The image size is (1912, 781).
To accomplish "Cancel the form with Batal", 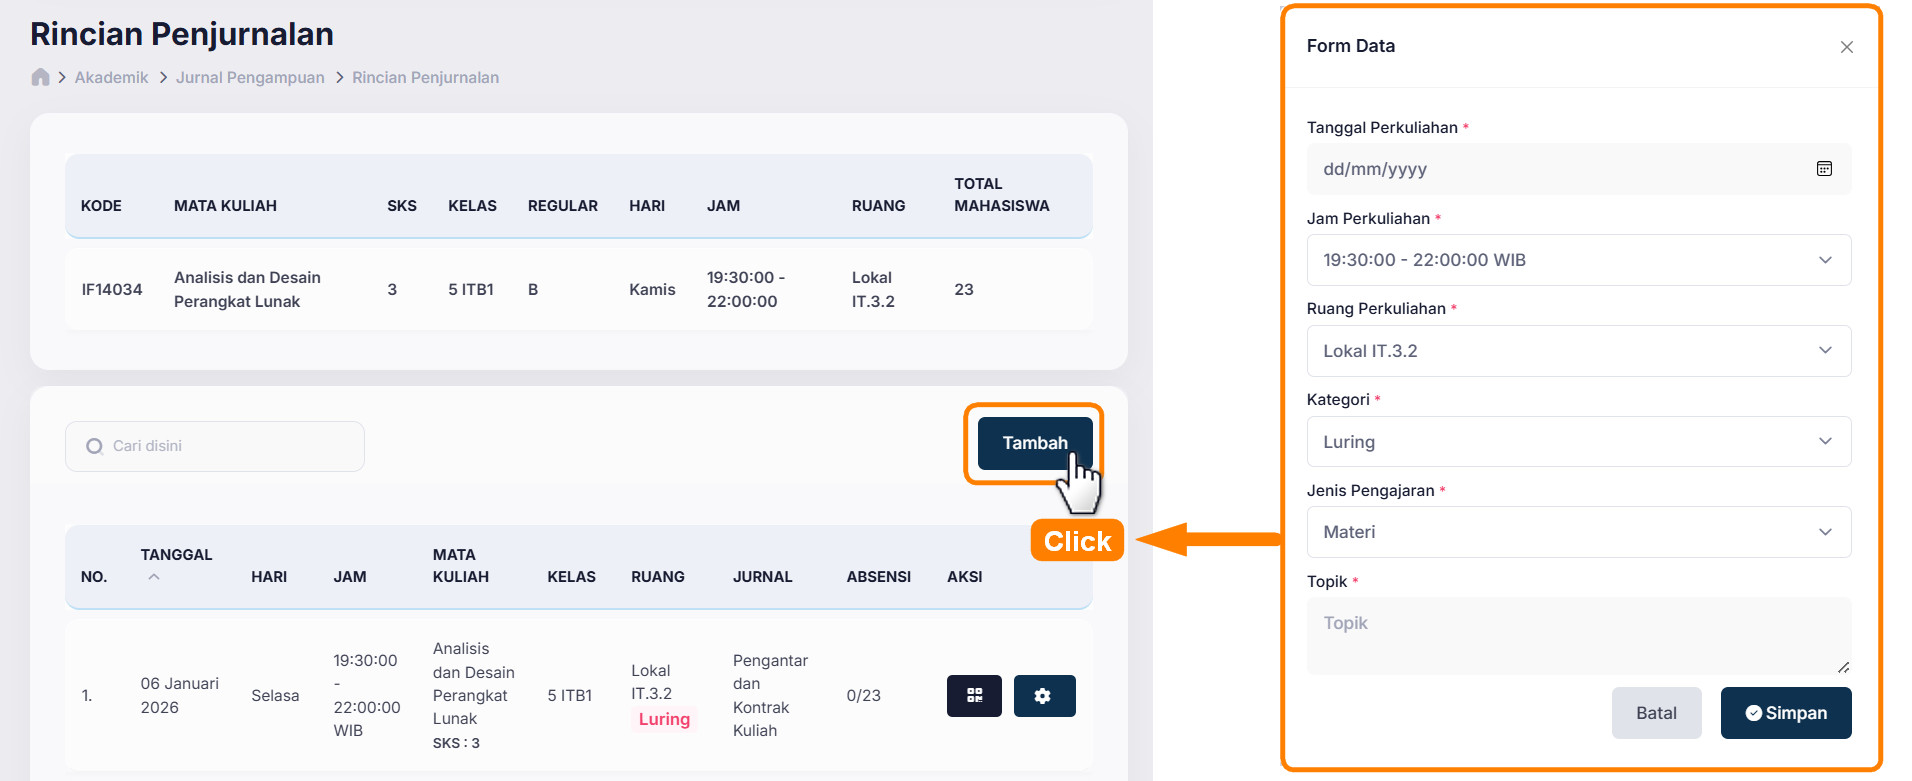I will [1656, 713].
